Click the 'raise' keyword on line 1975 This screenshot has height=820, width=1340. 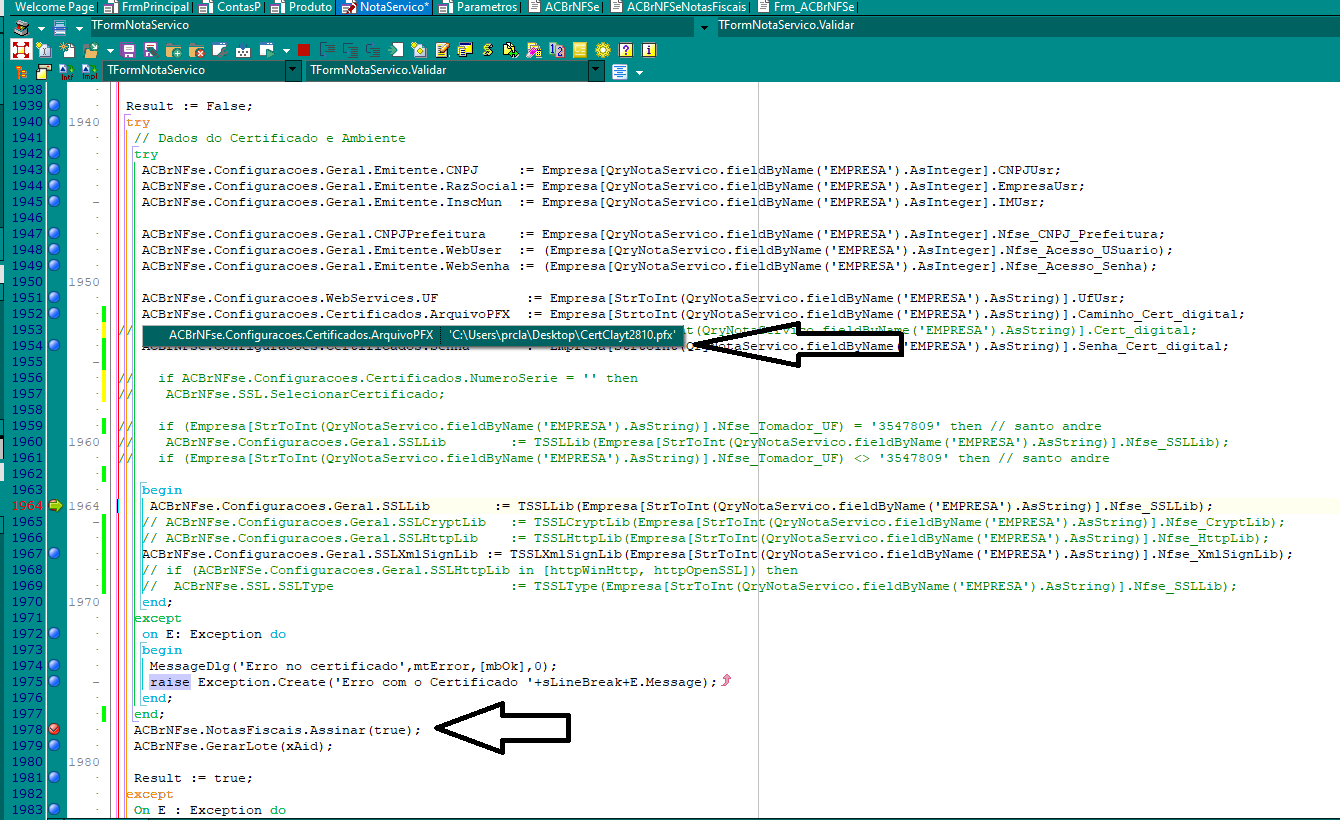[170, 682]
